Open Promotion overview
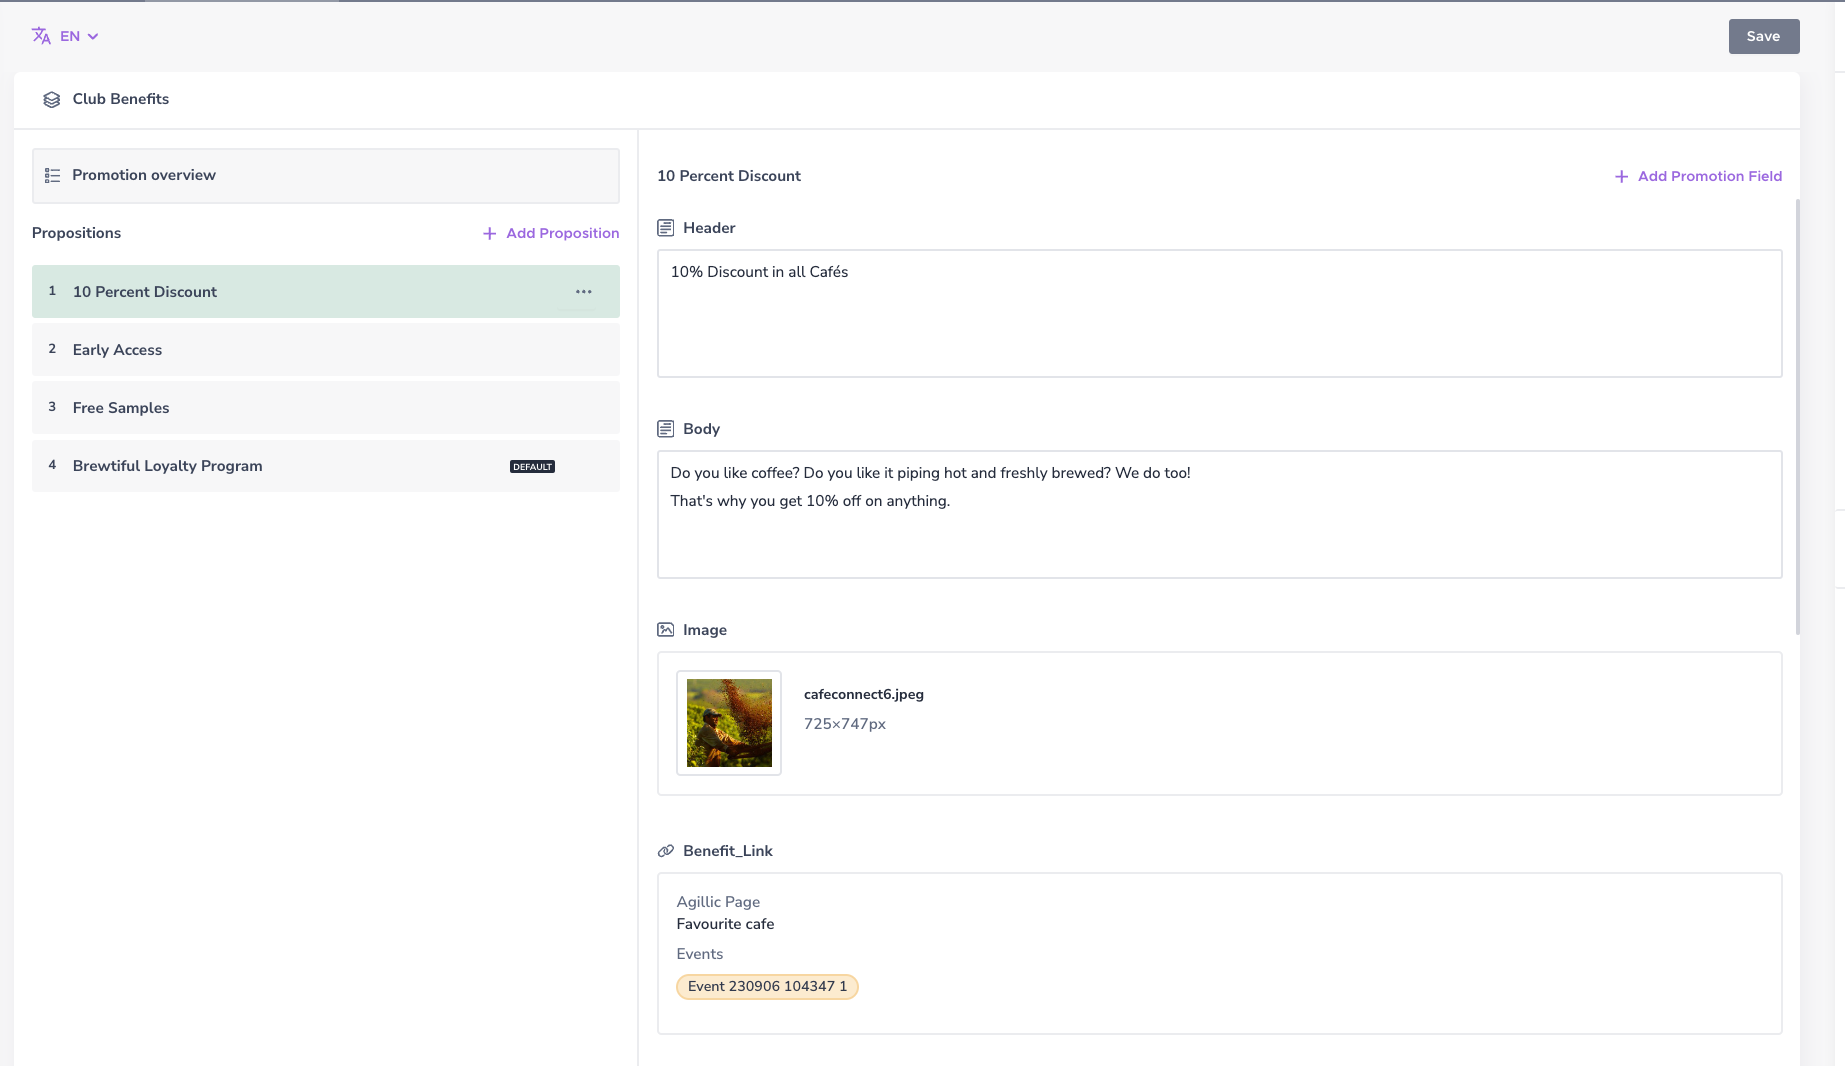 (x=325, y=176)
